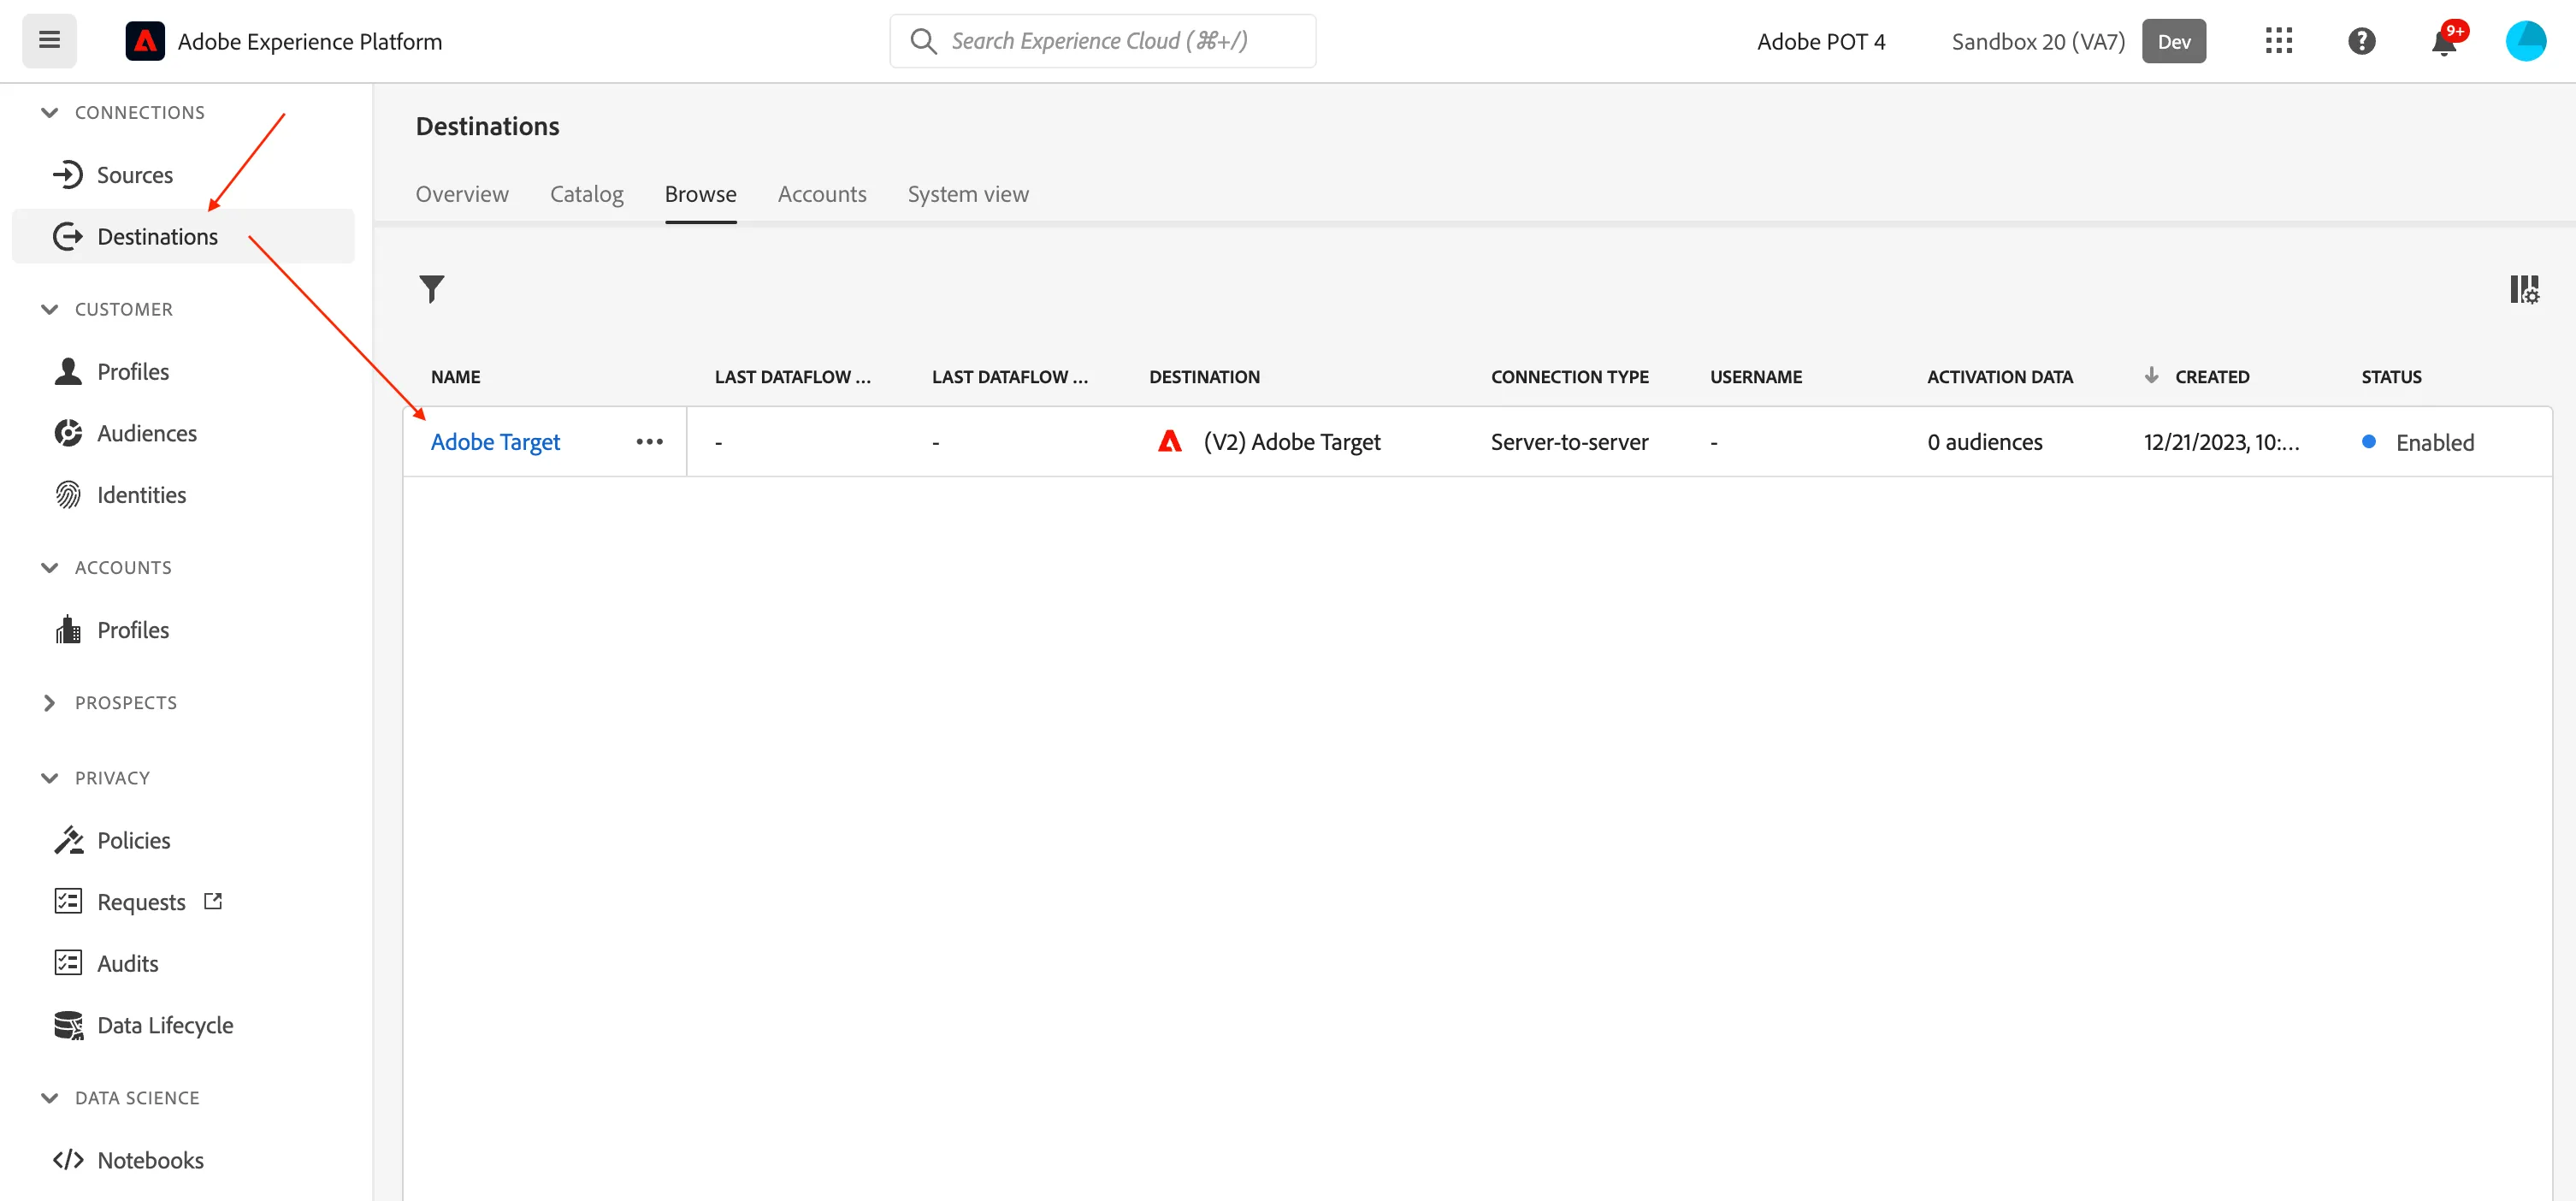Open the user profile avatar
Screen dimensions: 2576x1201
coord(2526,41)
